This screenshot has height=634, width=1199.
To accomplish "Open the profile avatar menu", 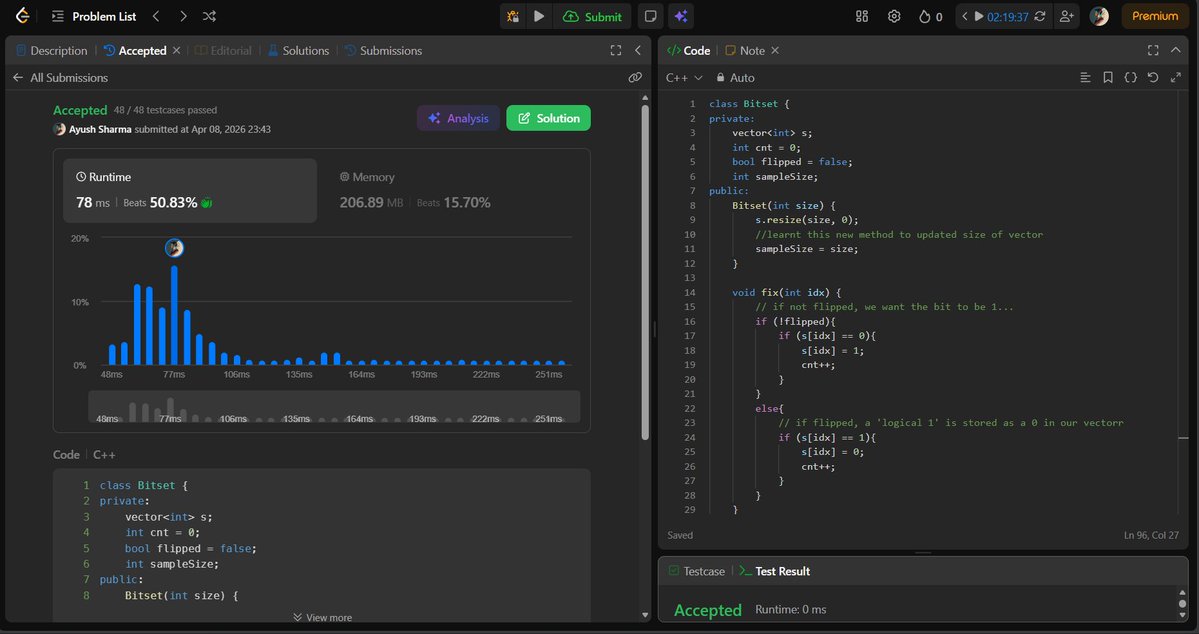I will pyautogui.click(x=1099, y=16).
